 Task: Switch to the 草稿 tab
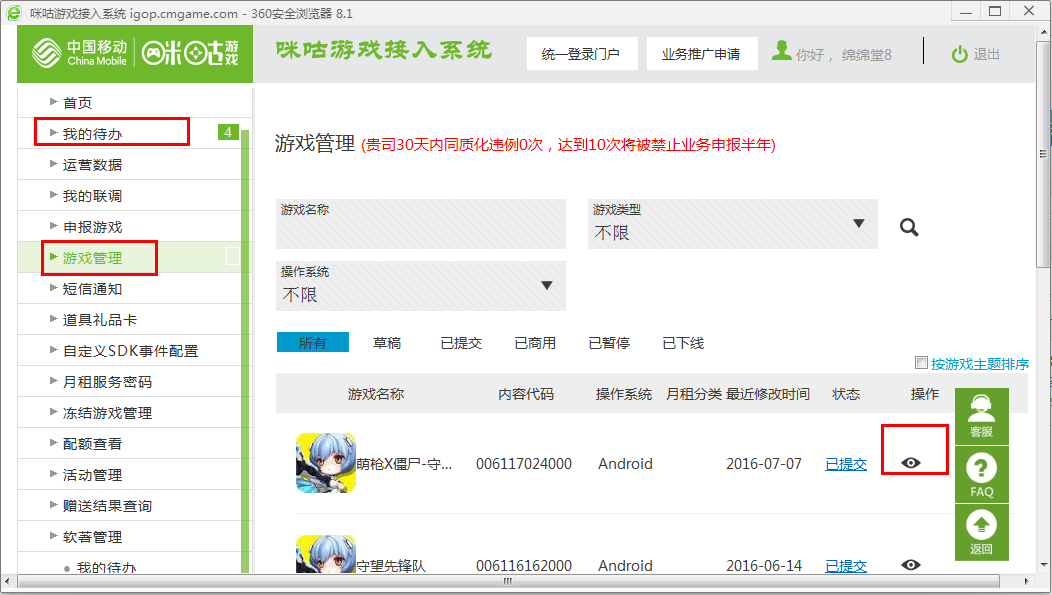coord(387,343)
